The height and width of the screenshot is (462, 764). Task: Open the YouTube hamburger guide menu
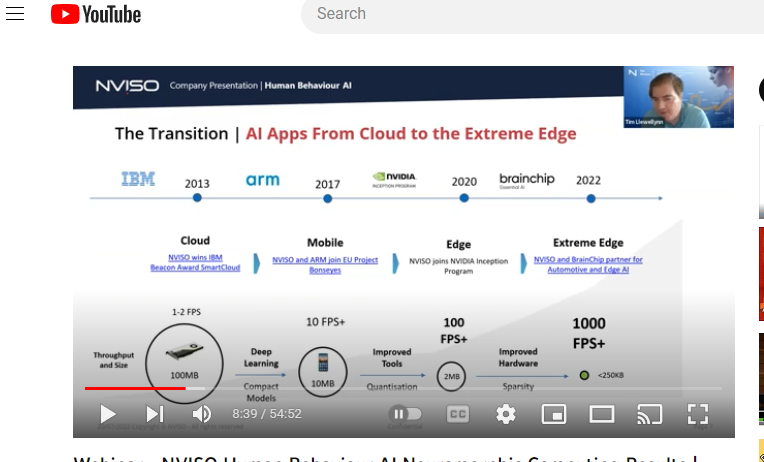[x=15, y=14]
